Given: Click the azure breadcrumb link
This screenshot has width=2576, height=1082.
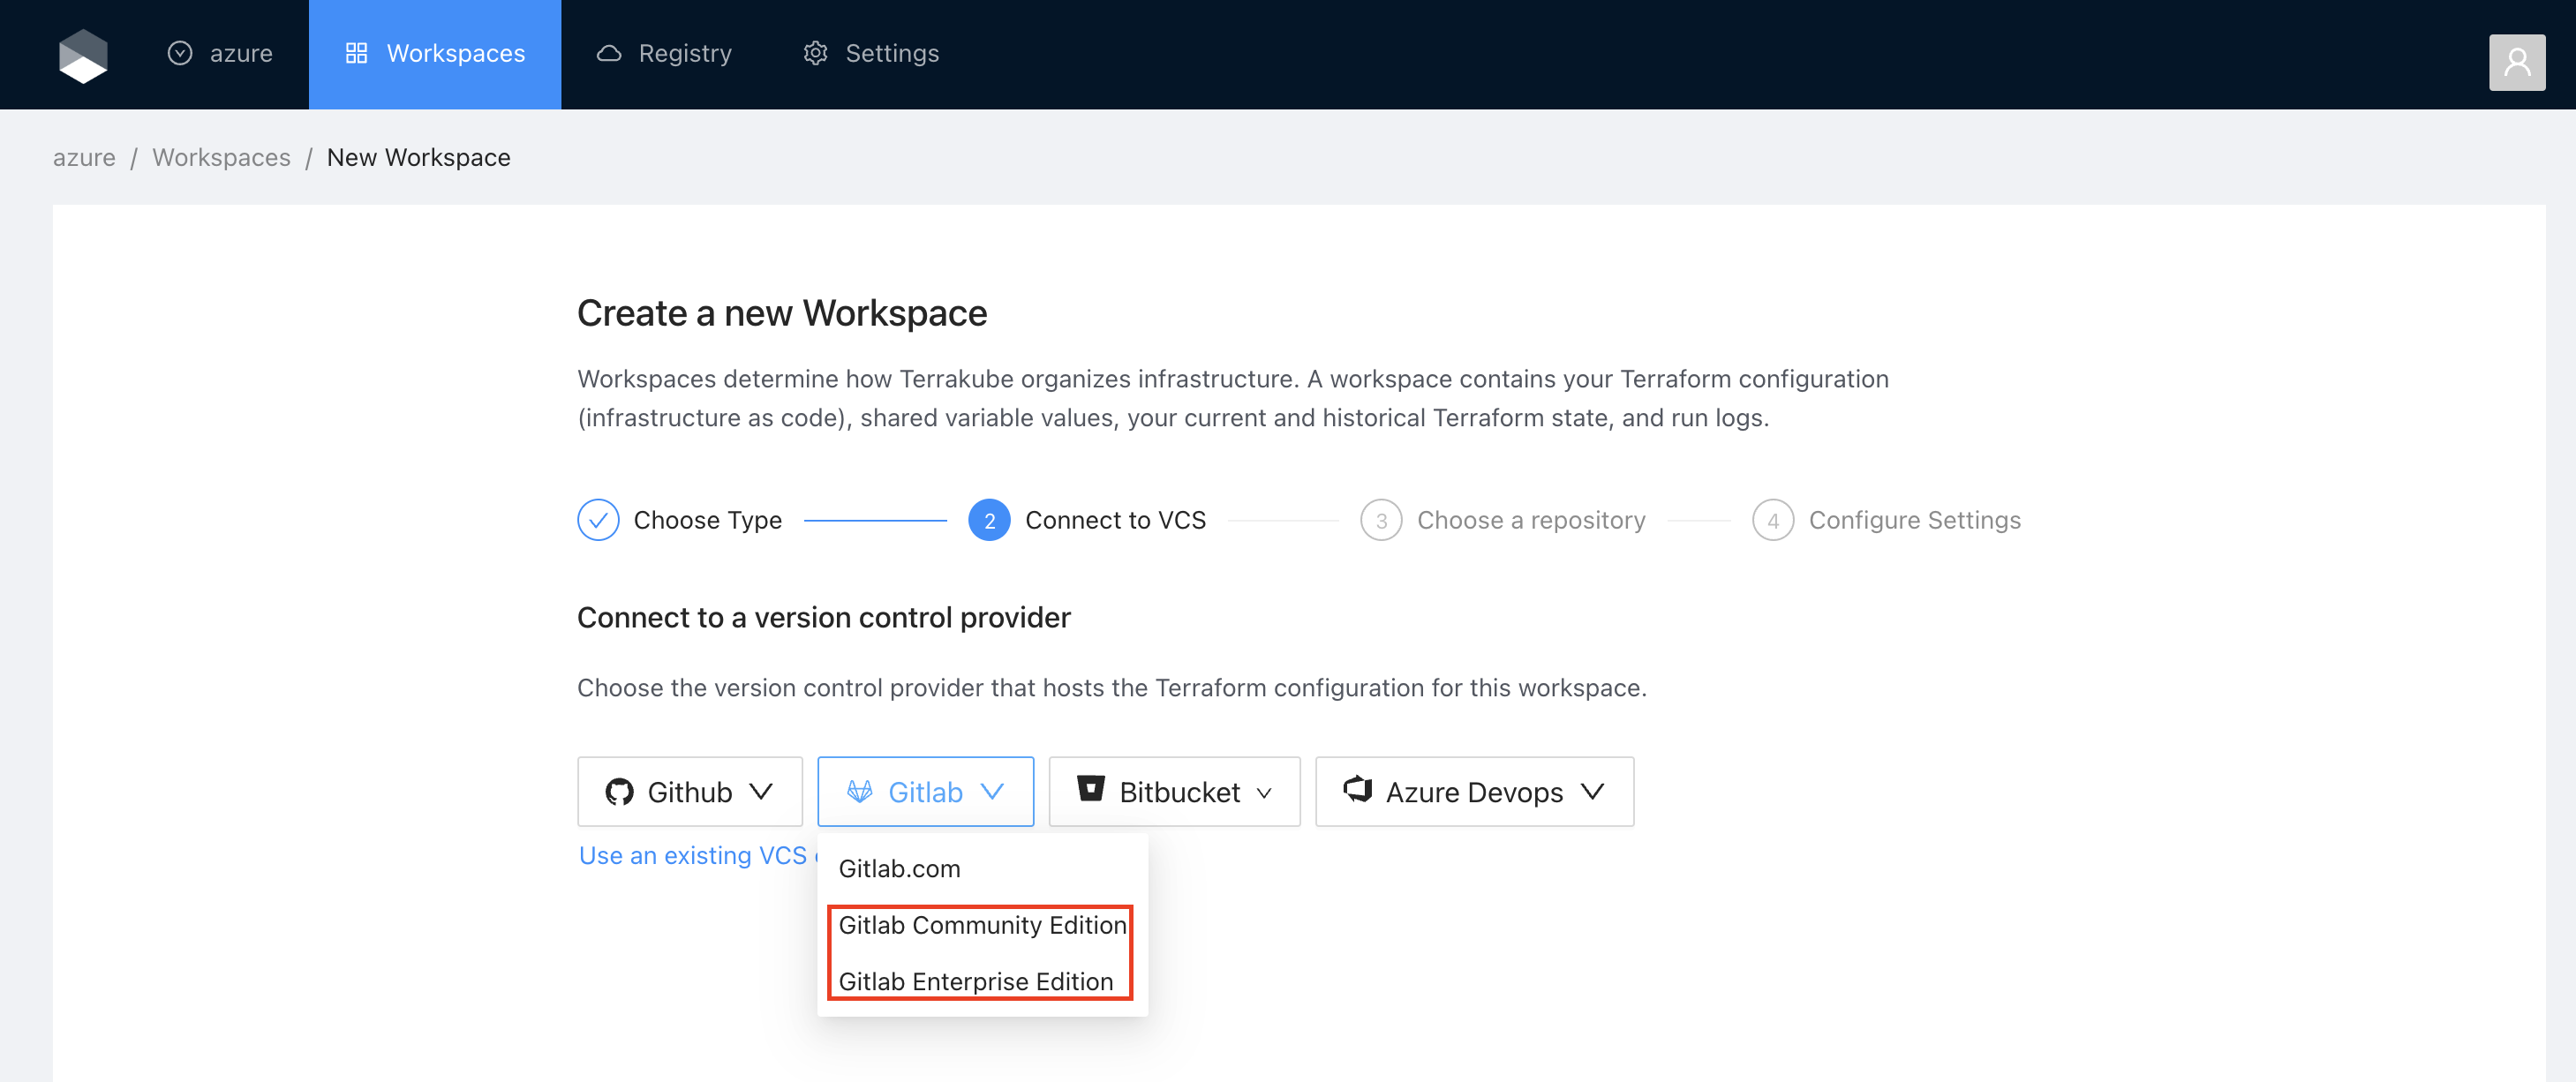Looking at the screenshot, I should pyautogui.click(x=84, y=157).
